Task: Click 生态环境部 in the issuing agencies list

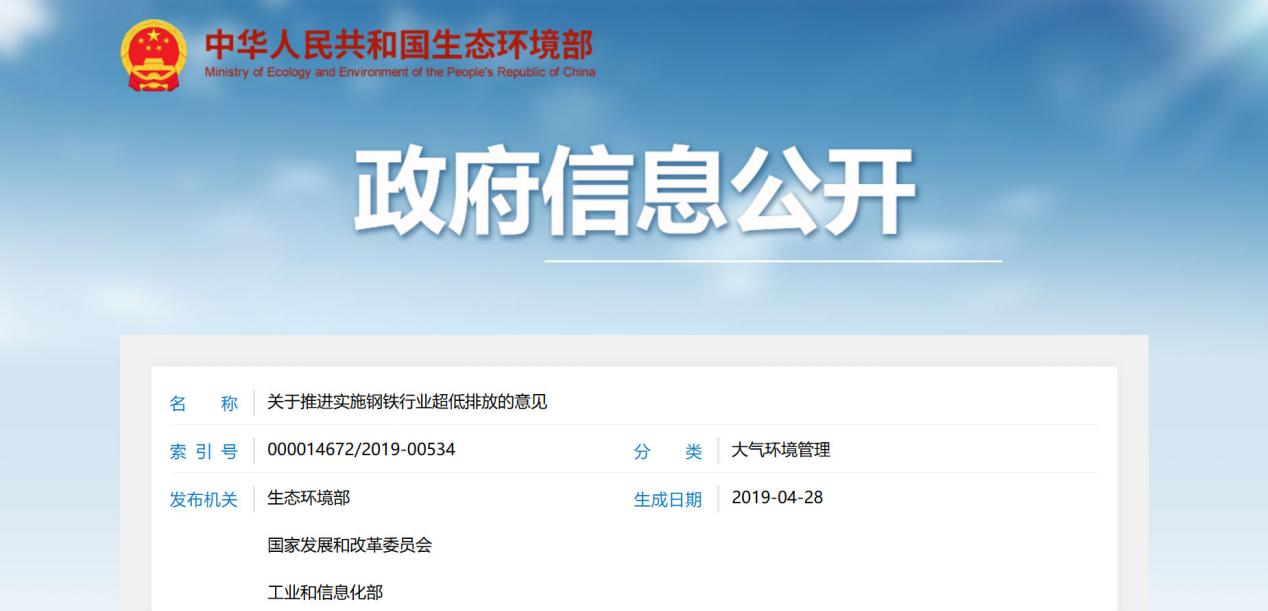Action: (308, 498)
